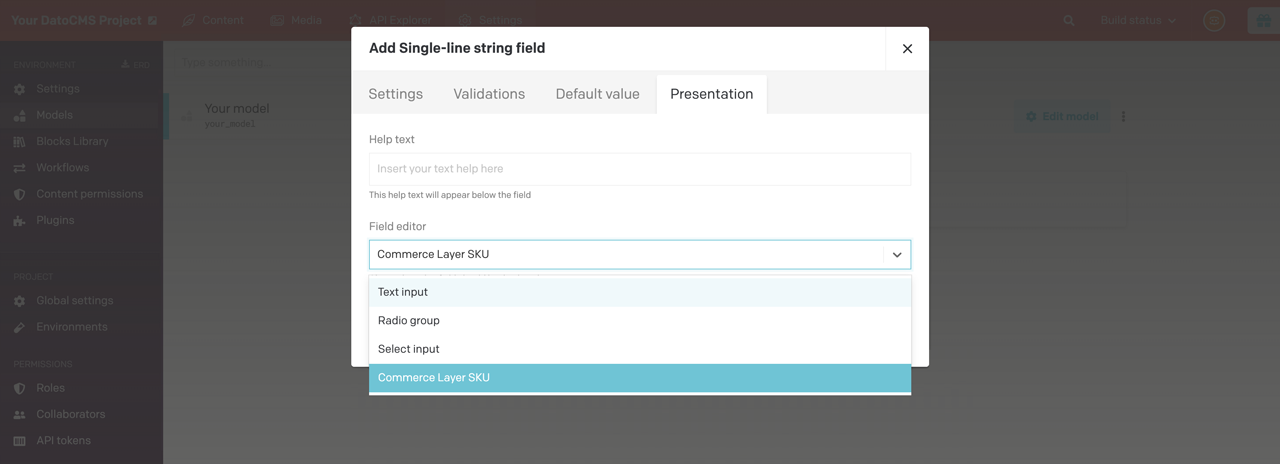Click the search magnifier icon
Screen dimensions: 1280x464
(x=1069, y=20)
